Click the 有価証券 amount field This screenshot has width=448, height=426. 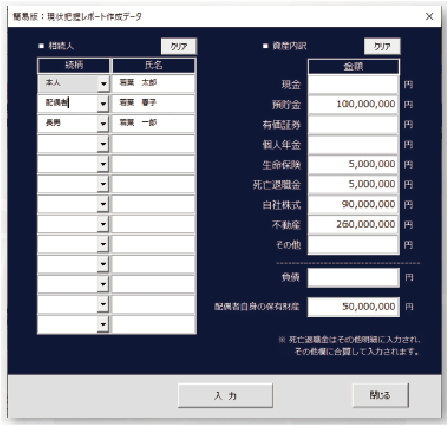point(353,124)
